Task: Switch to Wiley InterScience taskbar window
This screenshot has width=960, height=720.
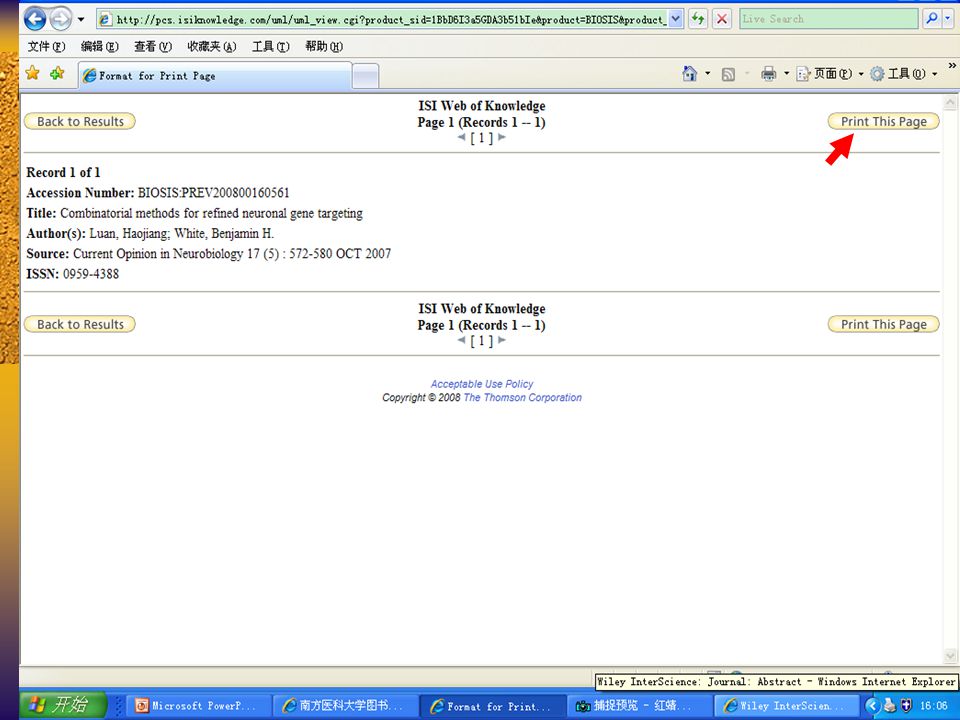Action: [786, 706]
